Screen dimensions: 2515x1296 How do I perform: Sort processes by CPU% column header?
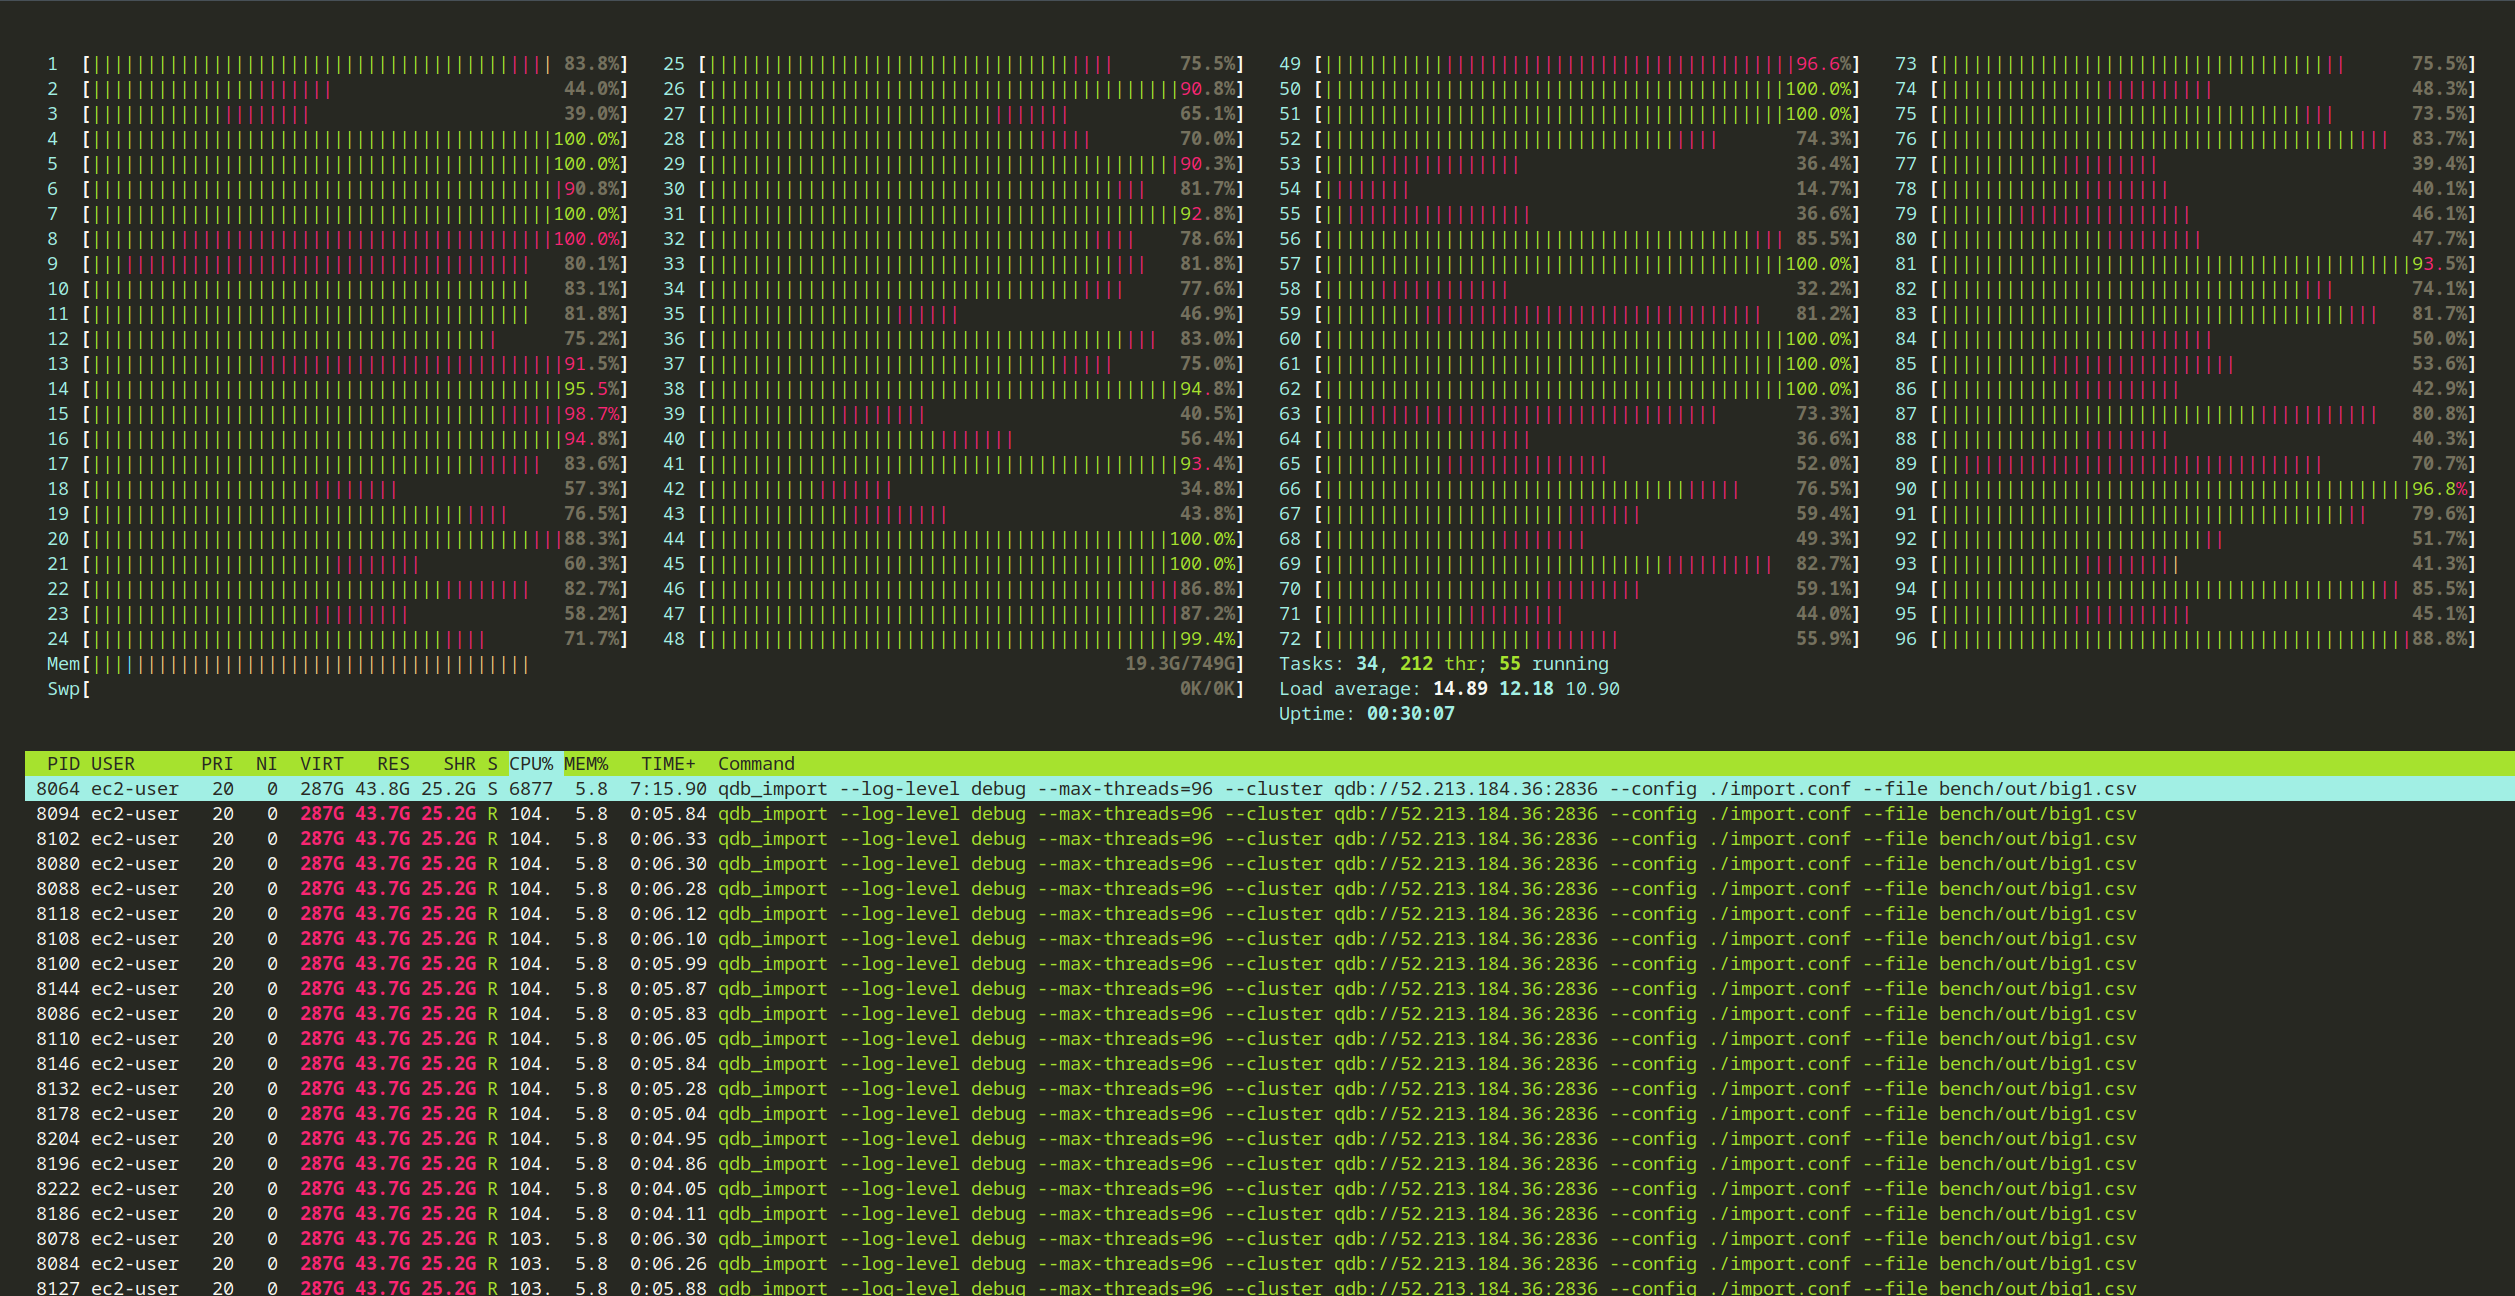pyautogui.click(x=531, y=764)
